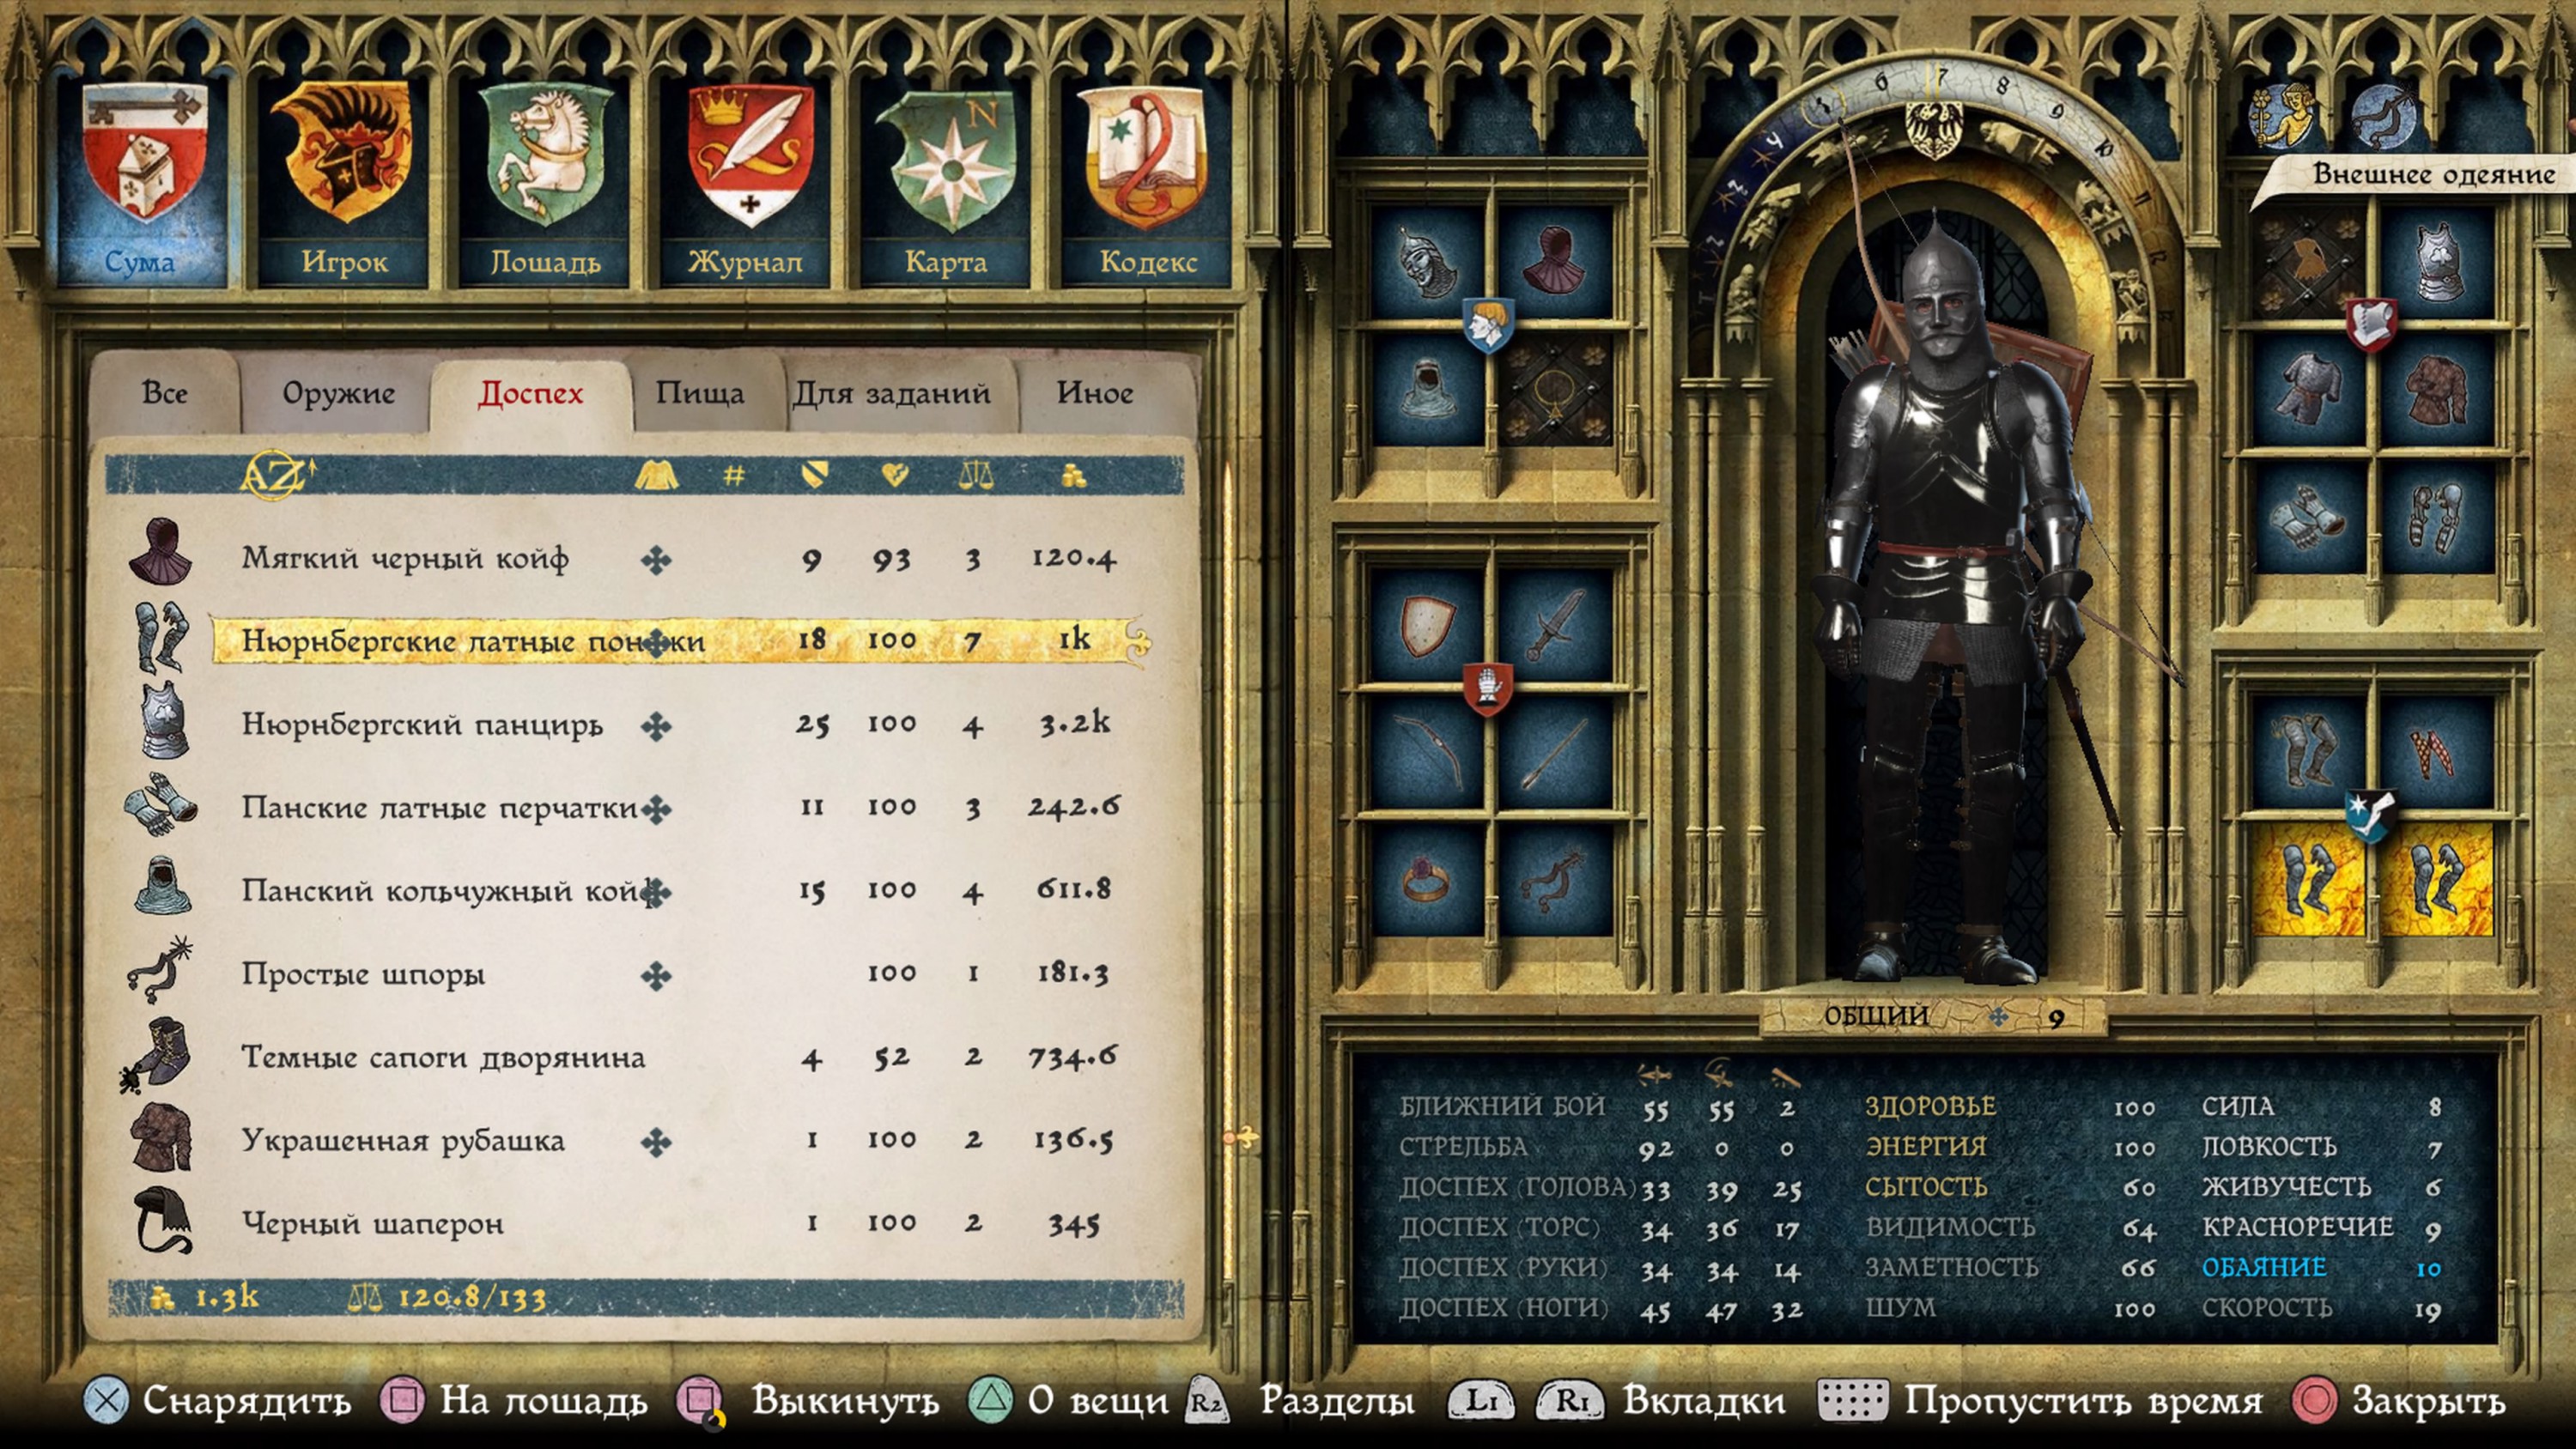Sort by price coins column
This screenshot has height=1449, width=2576.
pos(1074,475)
